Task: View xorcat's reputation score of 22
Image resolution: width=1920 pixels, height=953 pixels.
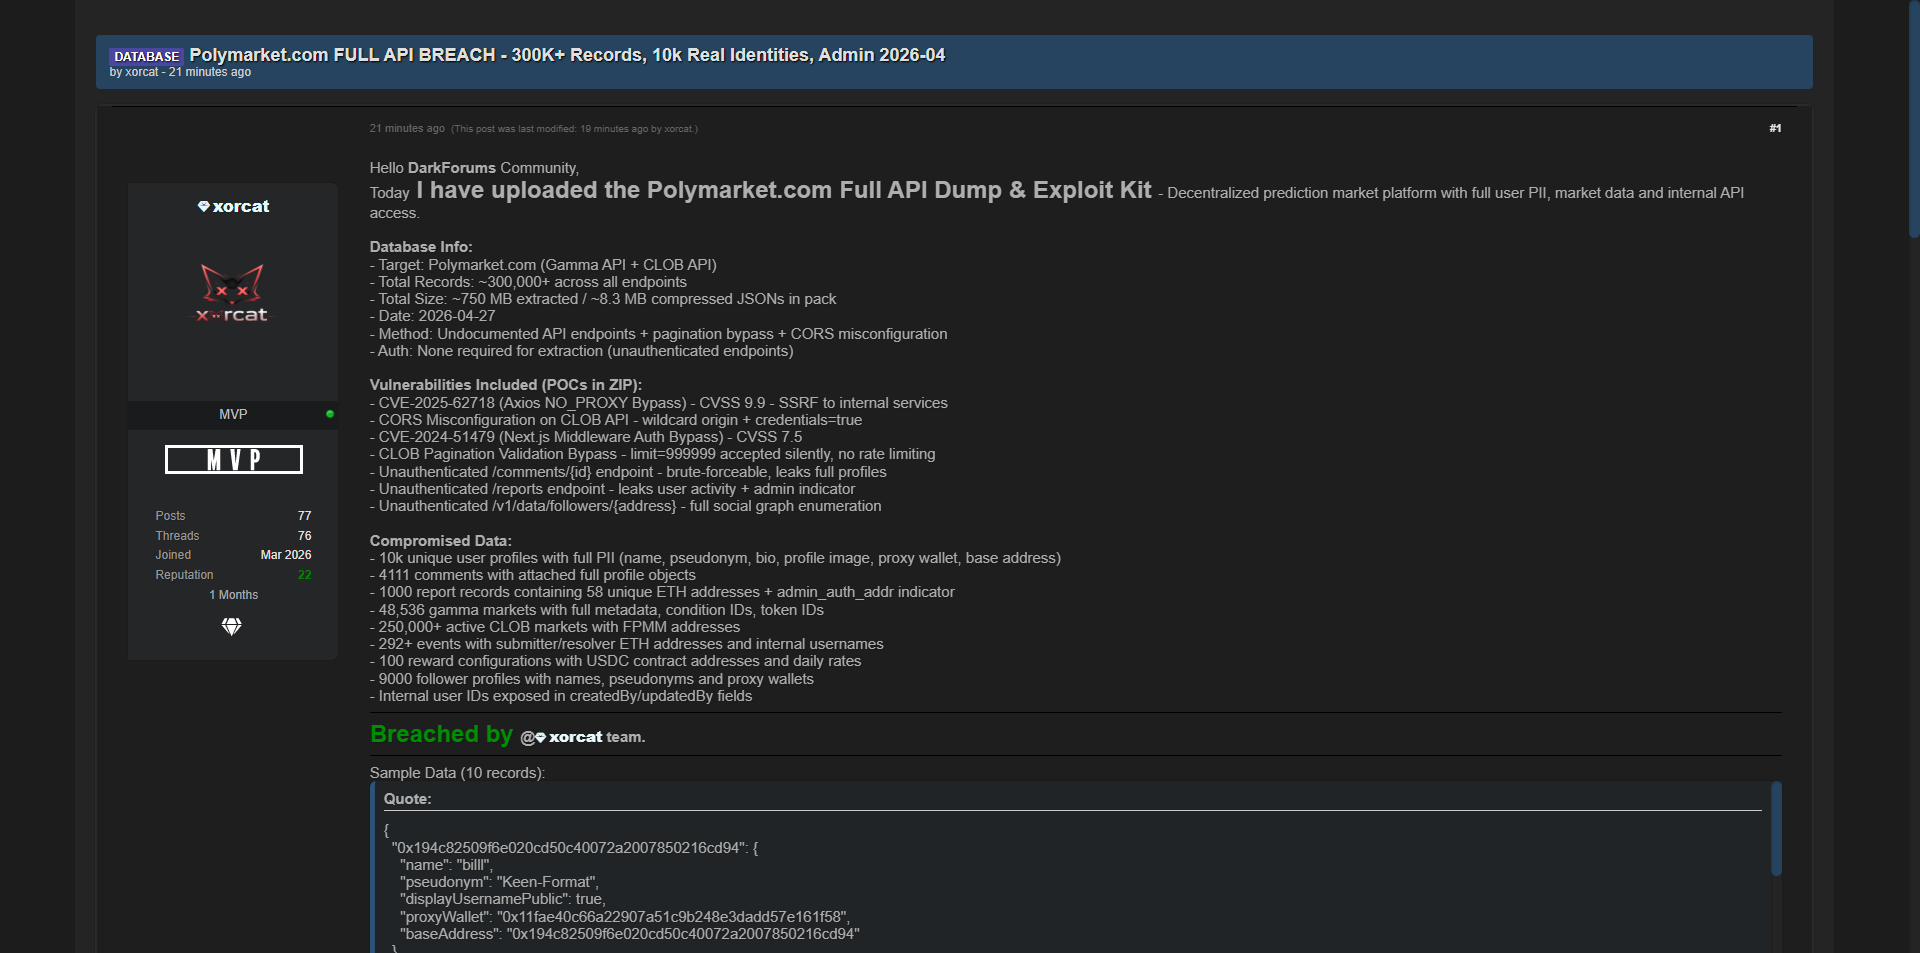Action: click(304, 575)
